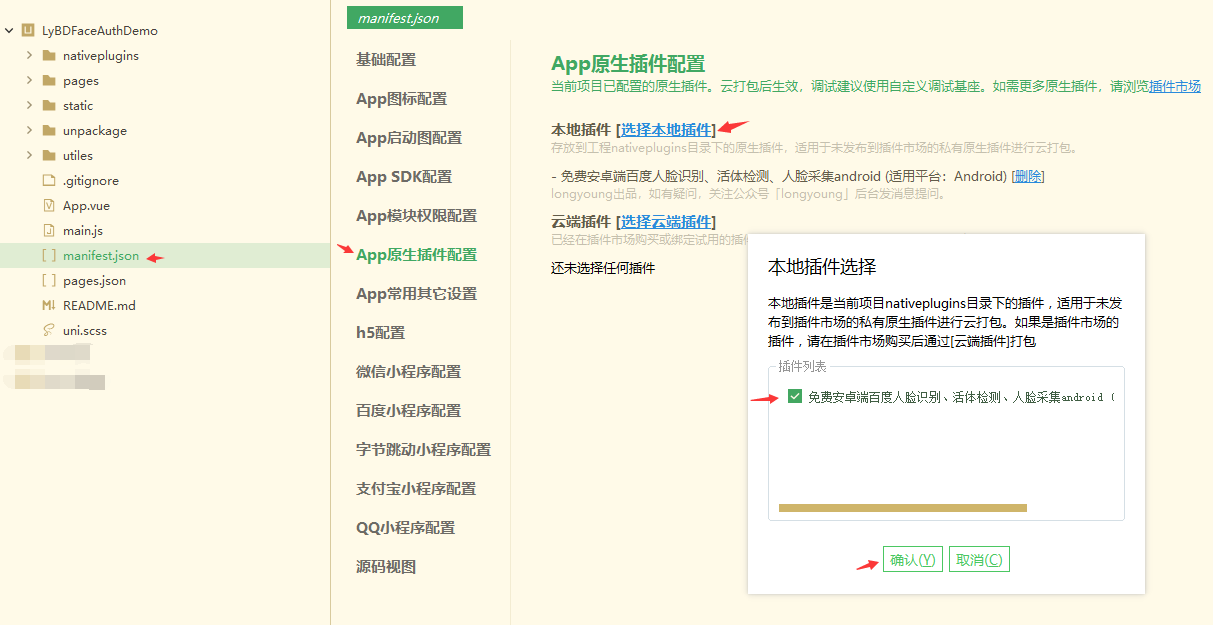Open App SDK配置 section
The width and height of the screenshot is (1213, 625).
[404, 177]
